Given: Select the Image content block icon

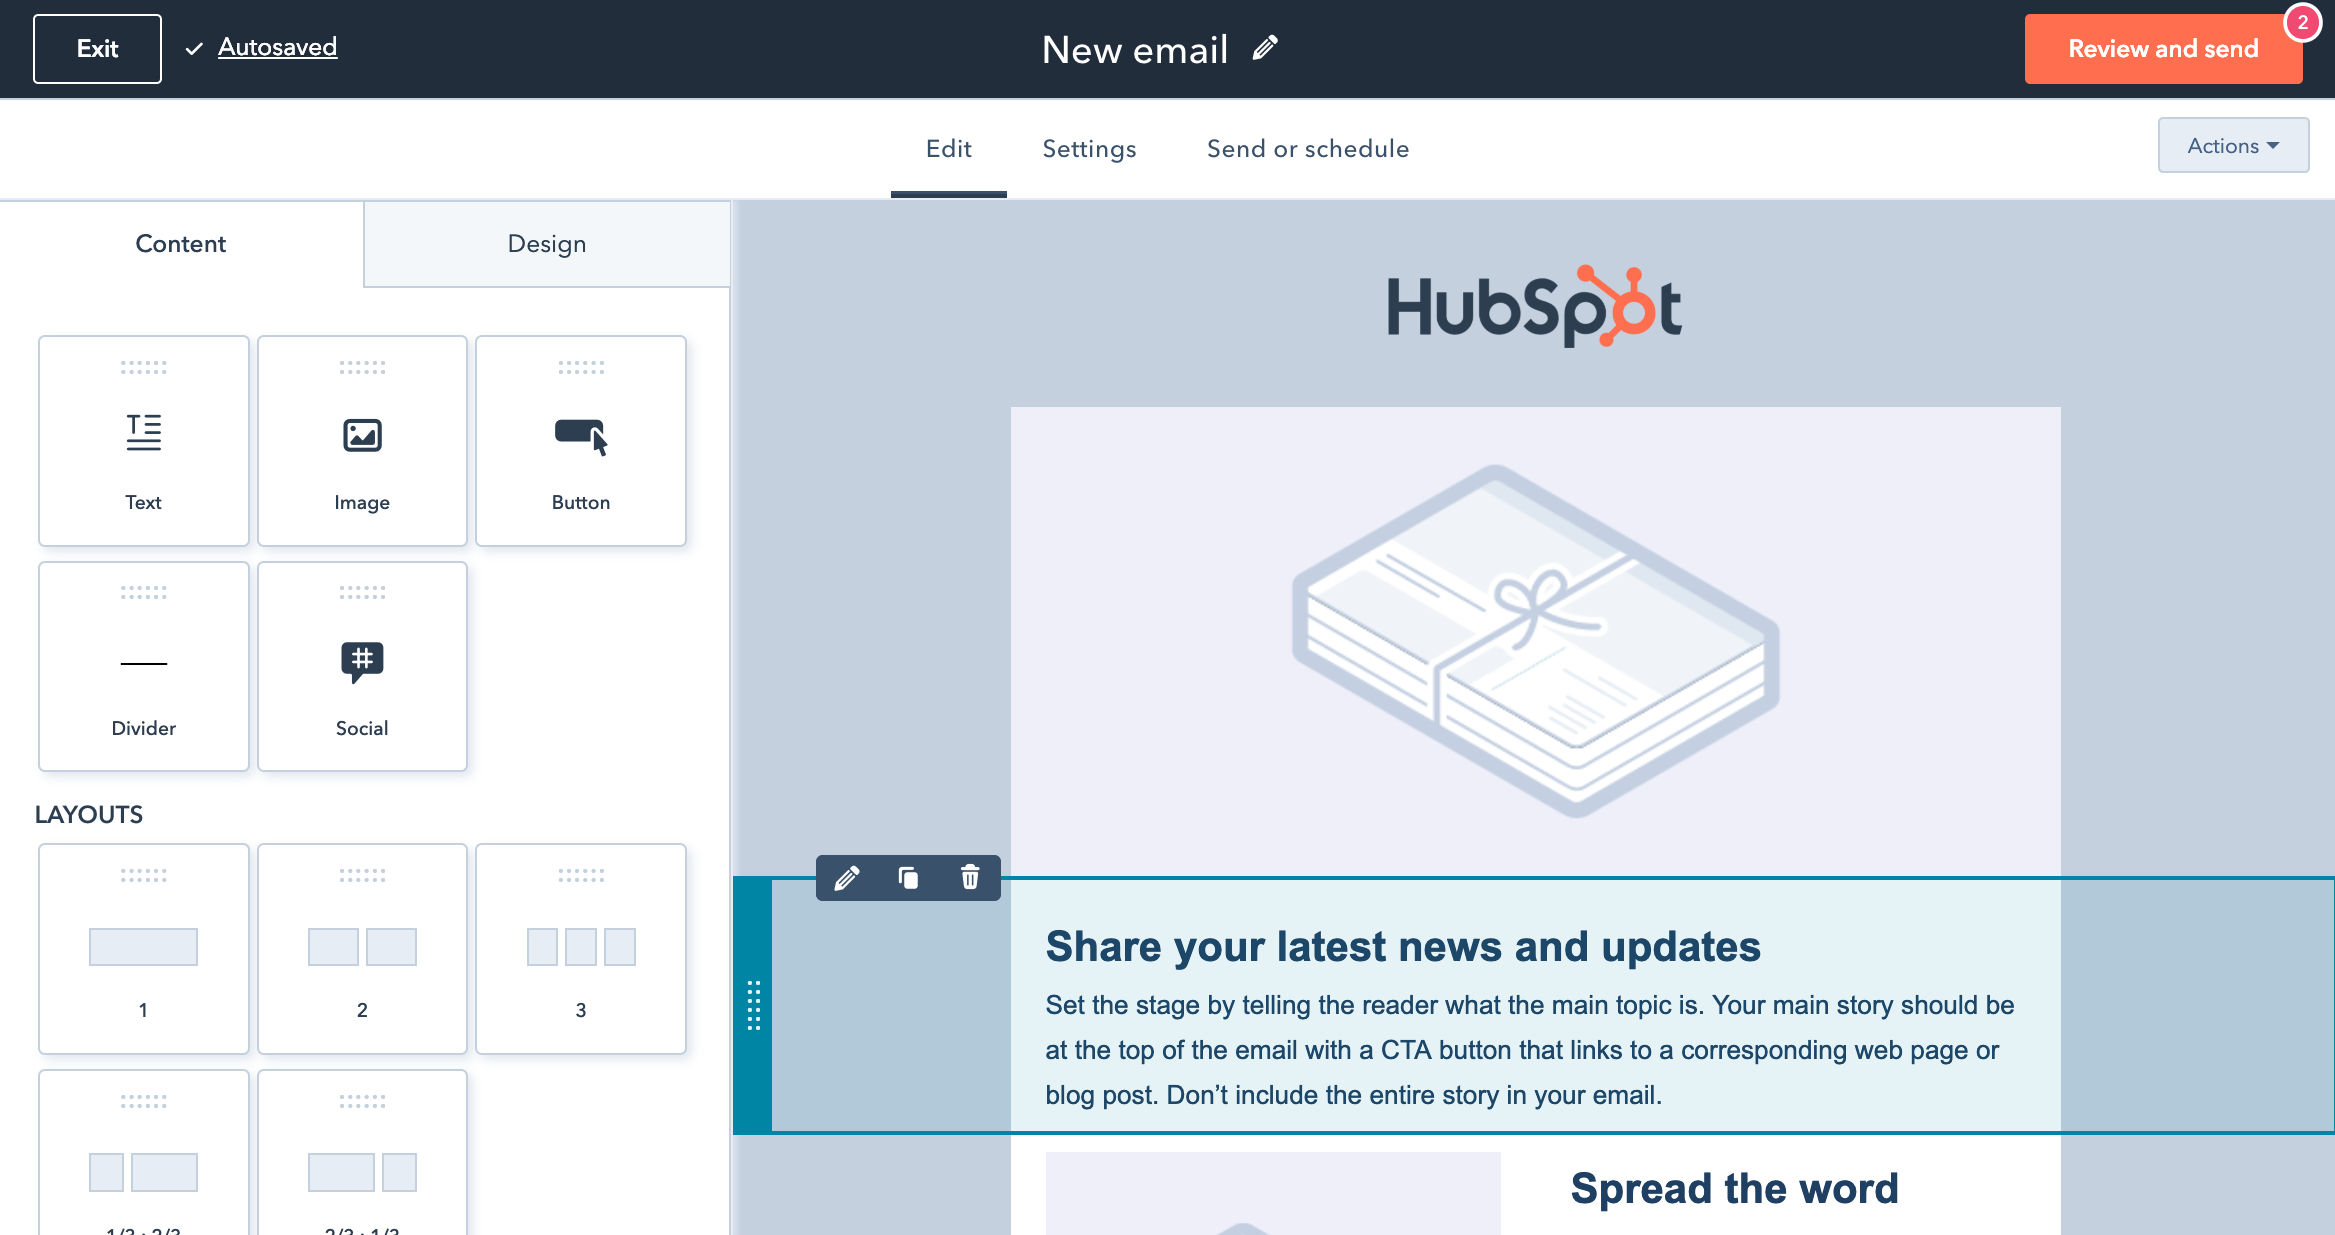Looking at the screenshot, I should [361, 435].
